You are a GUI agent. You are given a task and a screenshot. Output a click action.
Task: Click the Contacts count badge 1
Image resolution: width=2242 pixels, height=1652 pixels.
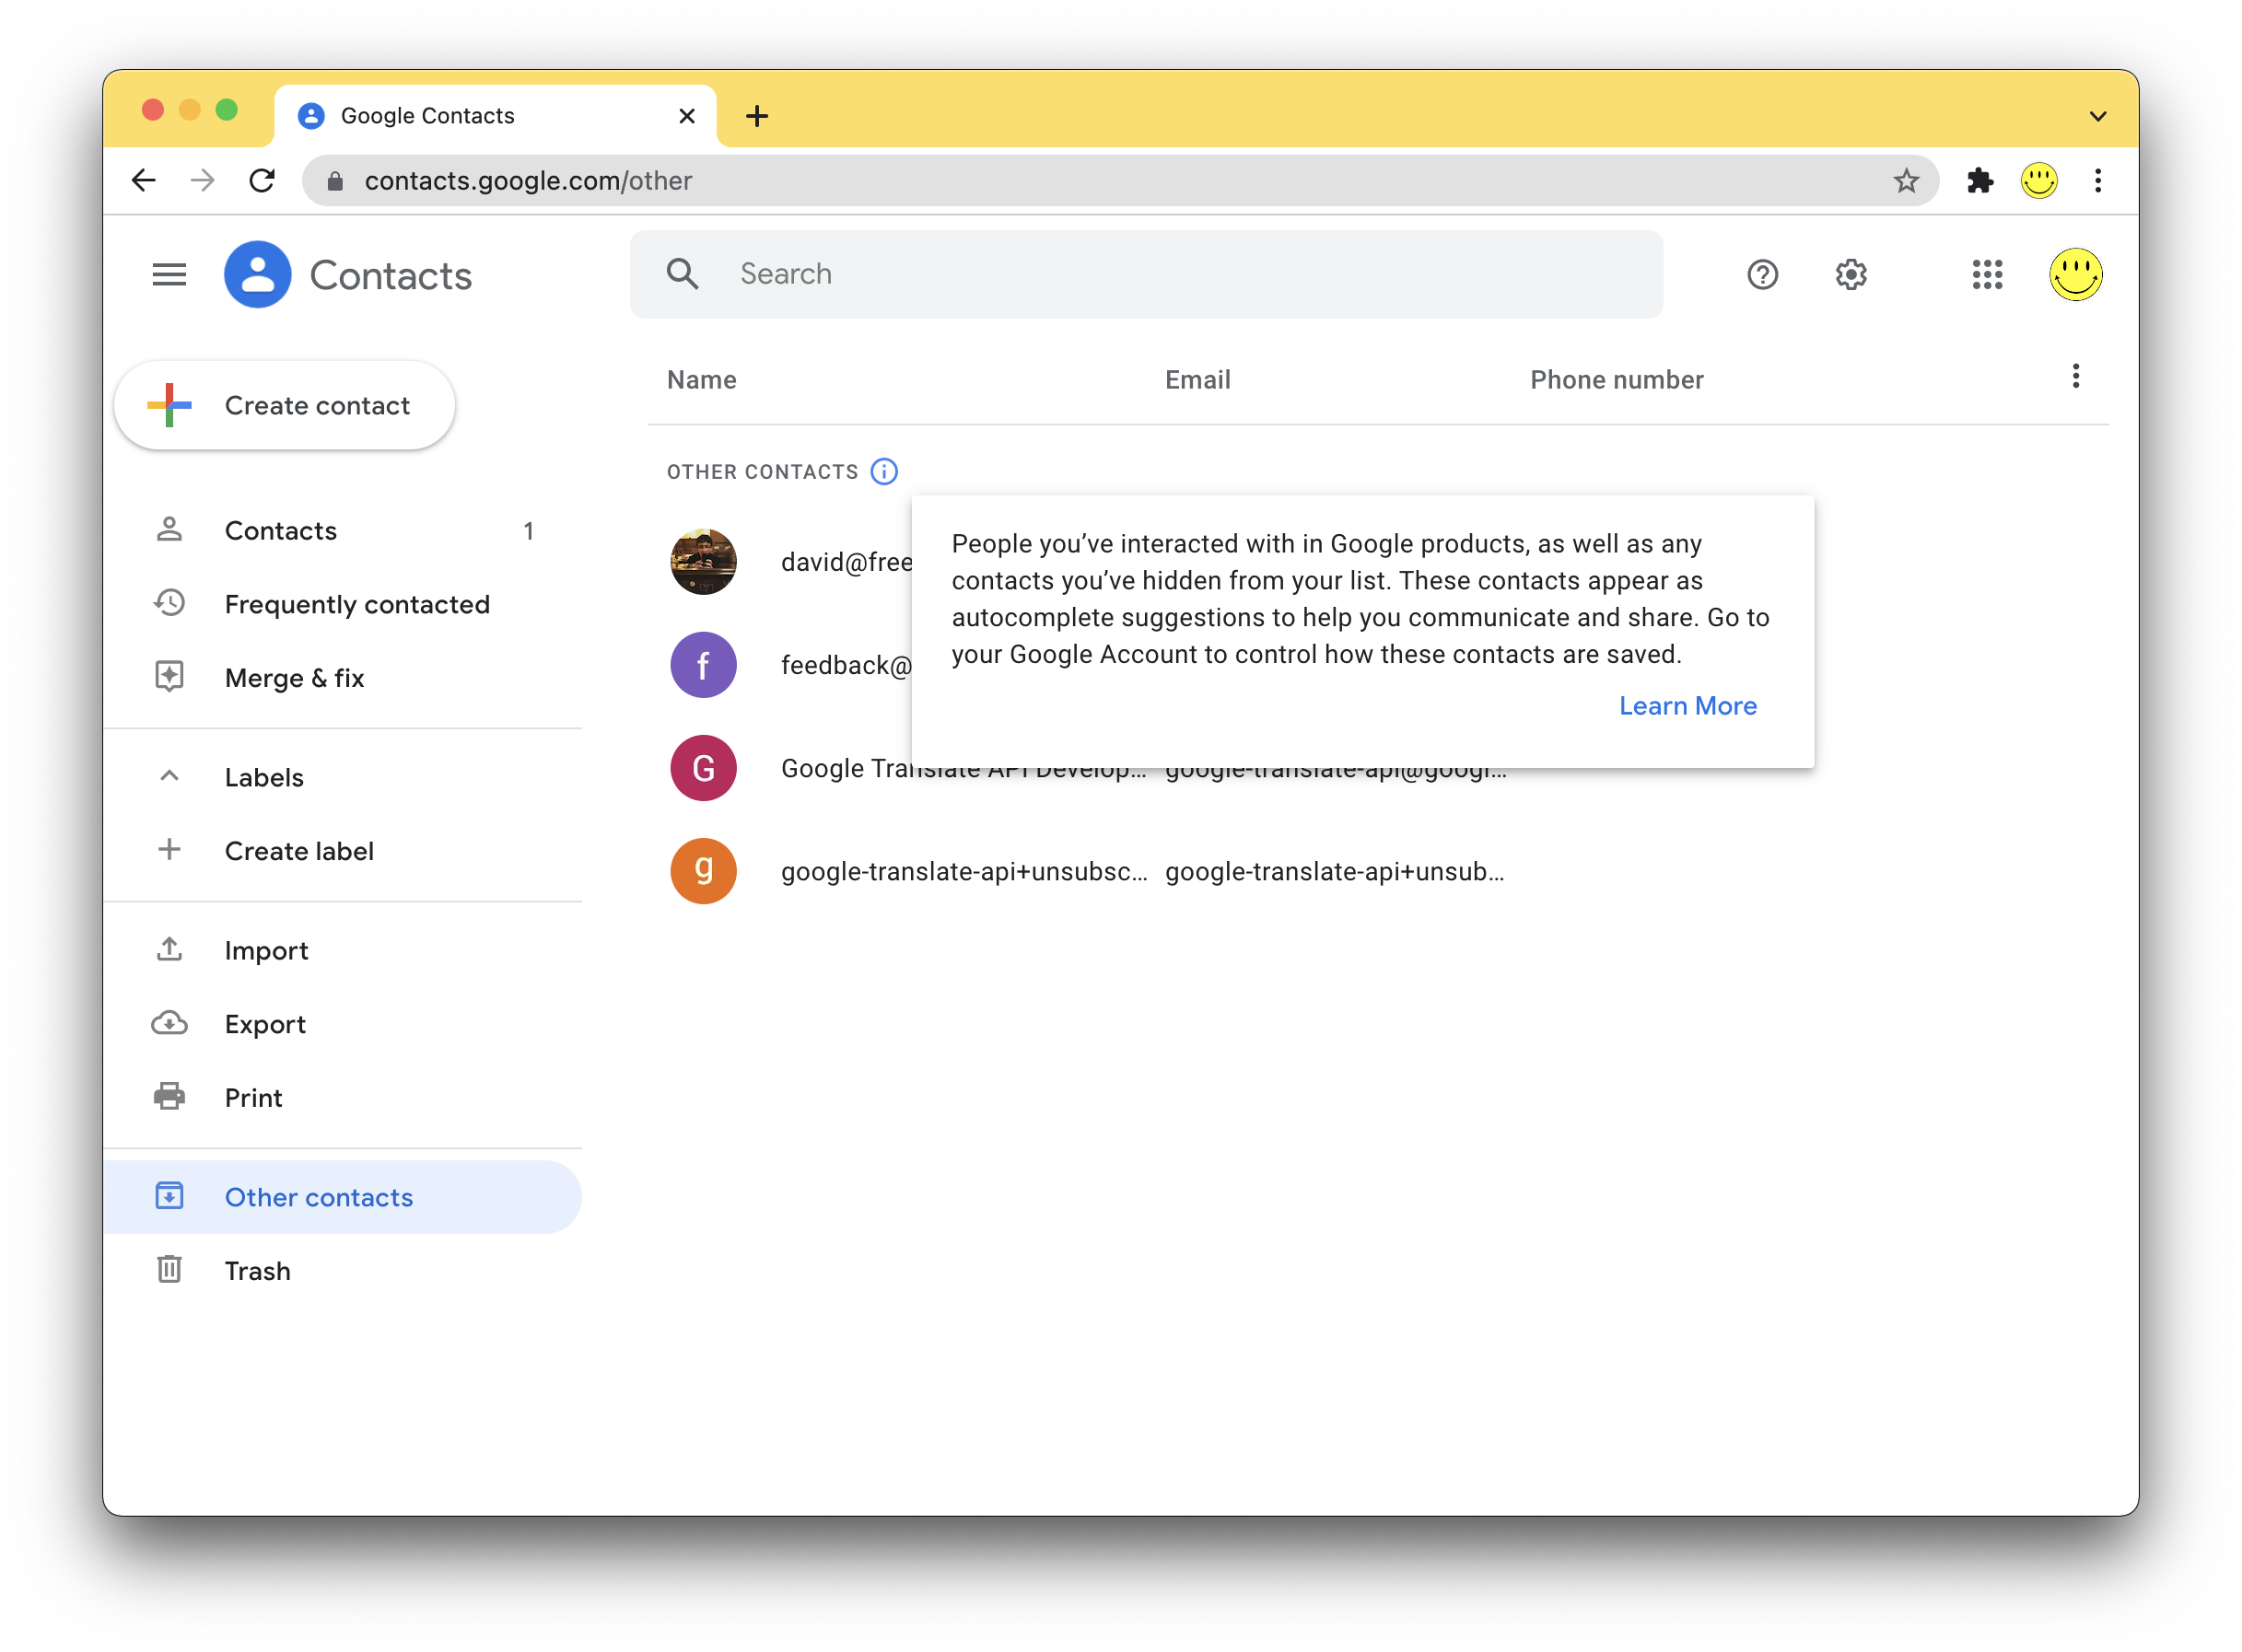[528, 530]
